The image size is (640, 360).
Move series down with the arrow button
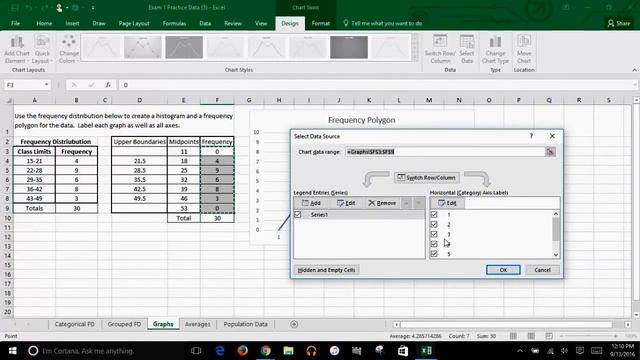pos(418,203)
